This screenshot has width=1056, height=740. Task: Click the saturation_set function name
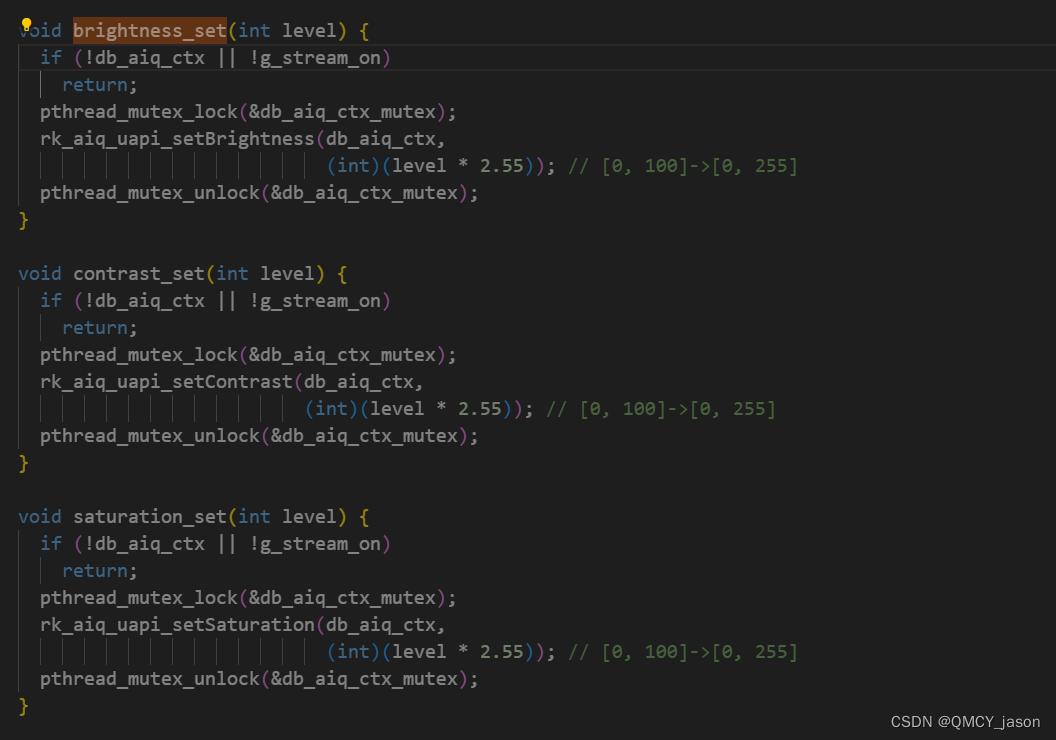pyautogui.click(x=150, y=517)
